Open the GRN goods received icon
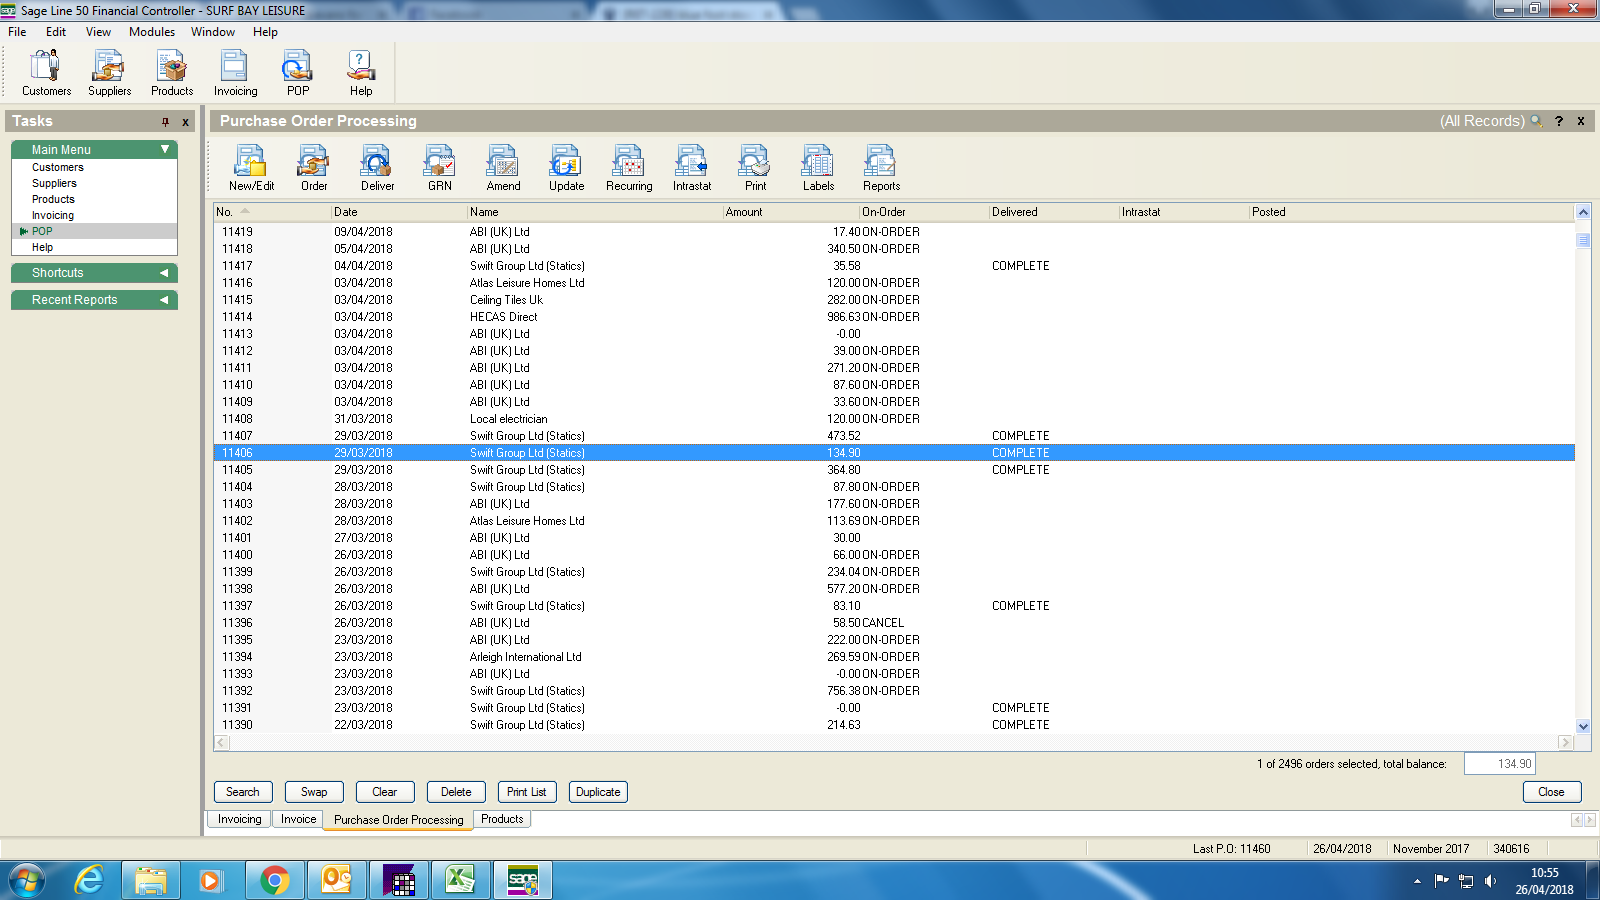 click(440, 167)
